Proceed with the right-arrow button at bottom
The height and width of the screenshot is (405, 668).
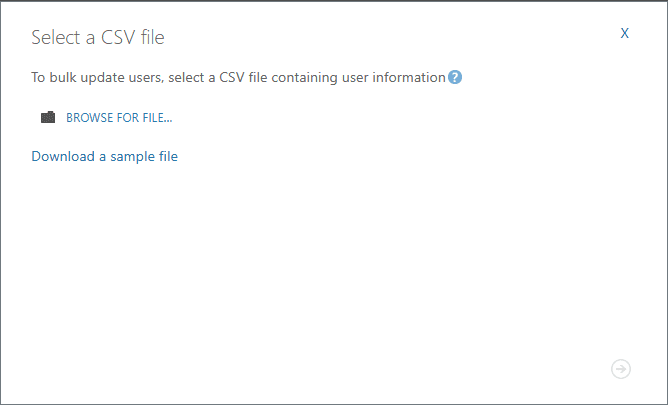(621, 369)
